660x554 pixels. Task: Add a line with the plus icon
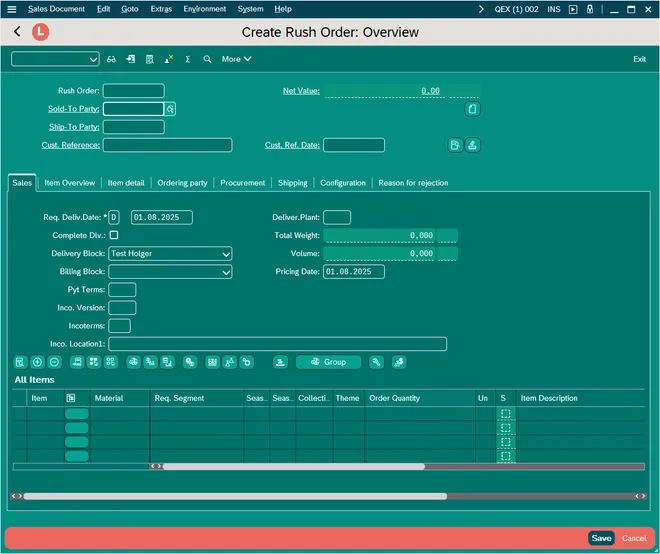(37, 362)
